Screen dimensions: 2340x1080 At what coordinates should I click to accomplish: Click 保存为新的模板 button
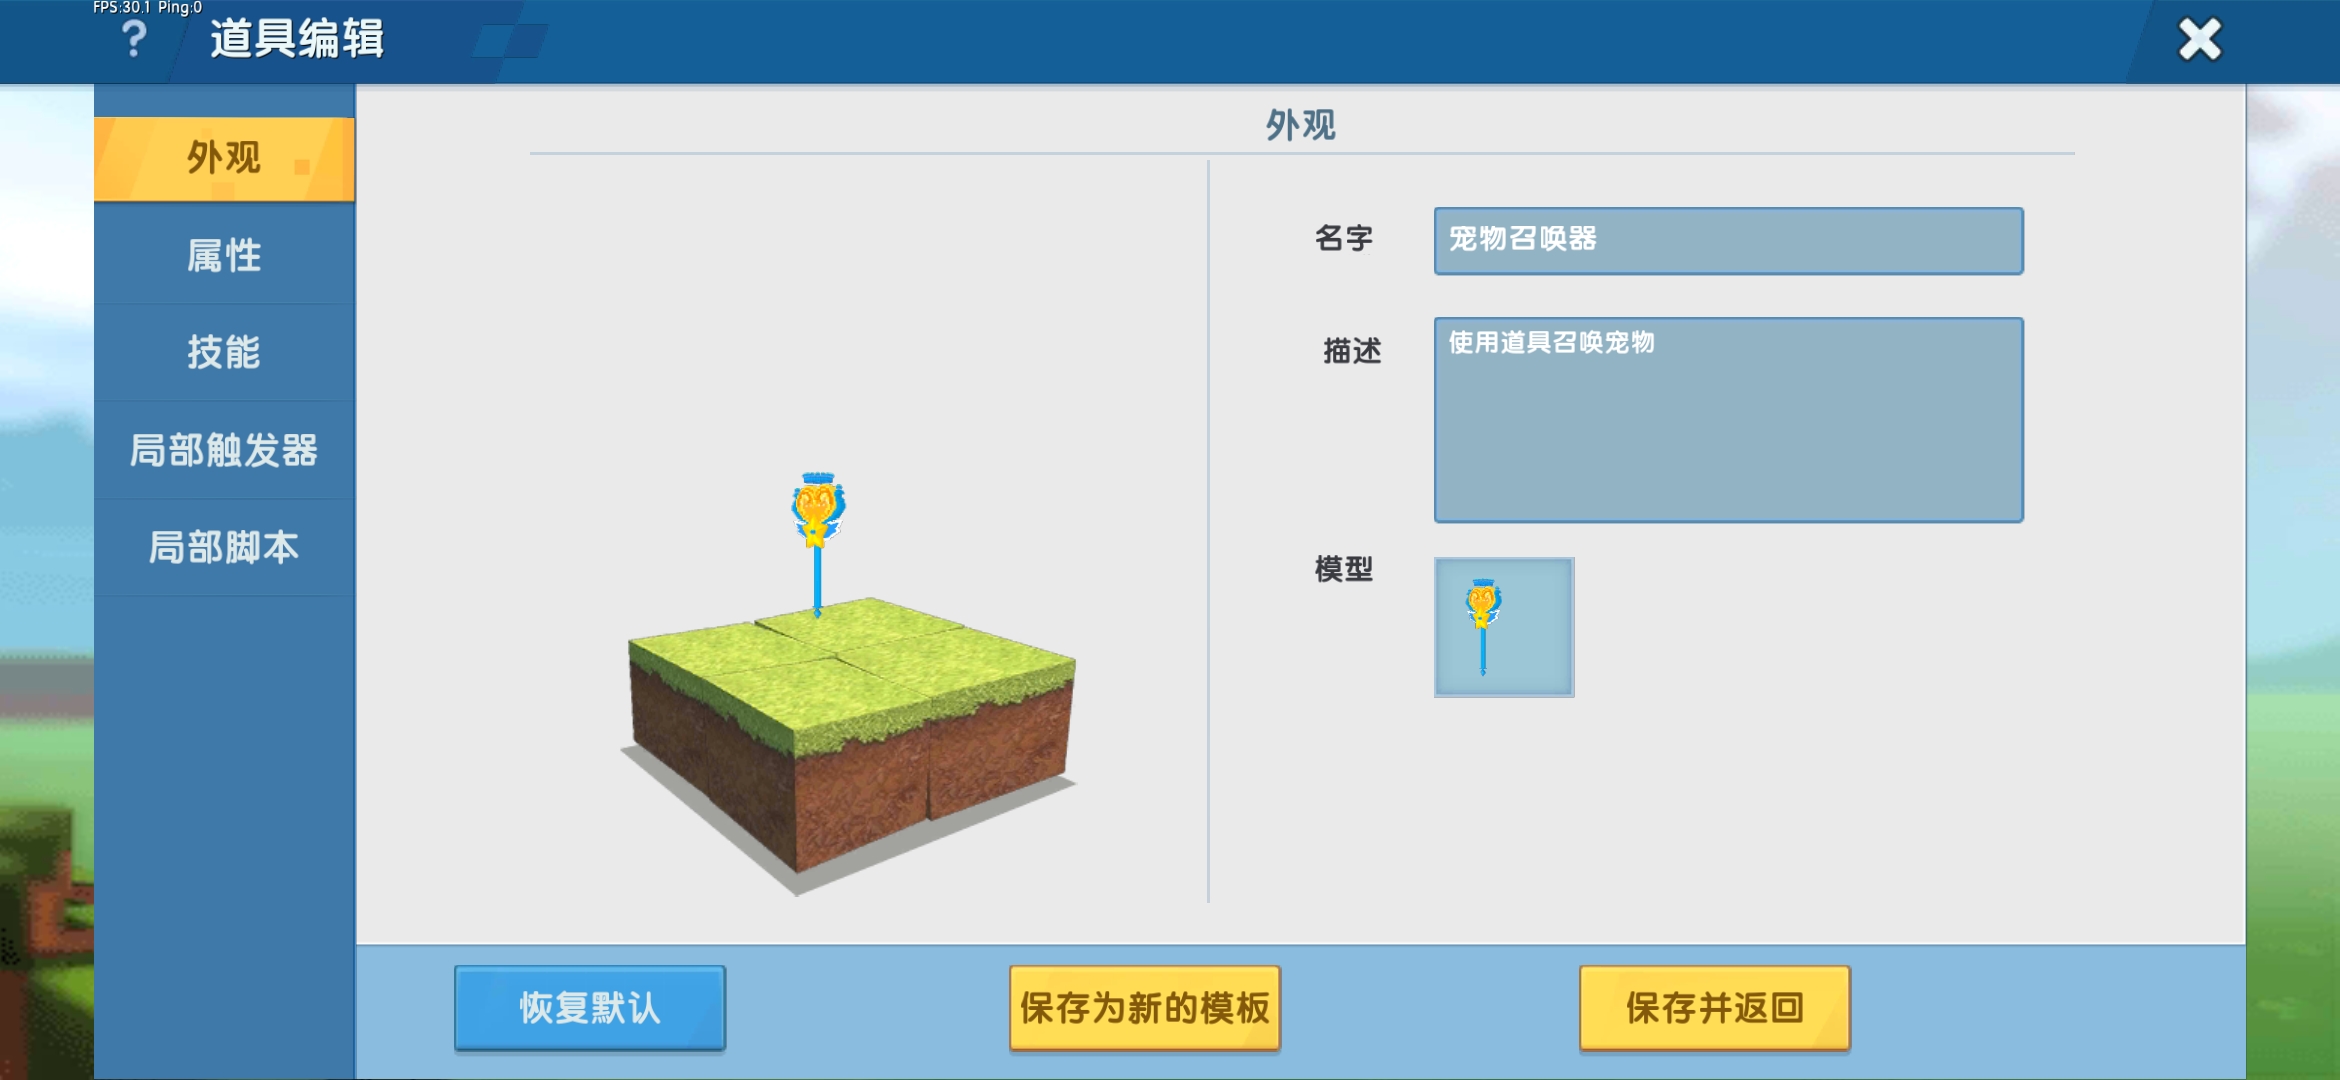tap(1144, 1007)
